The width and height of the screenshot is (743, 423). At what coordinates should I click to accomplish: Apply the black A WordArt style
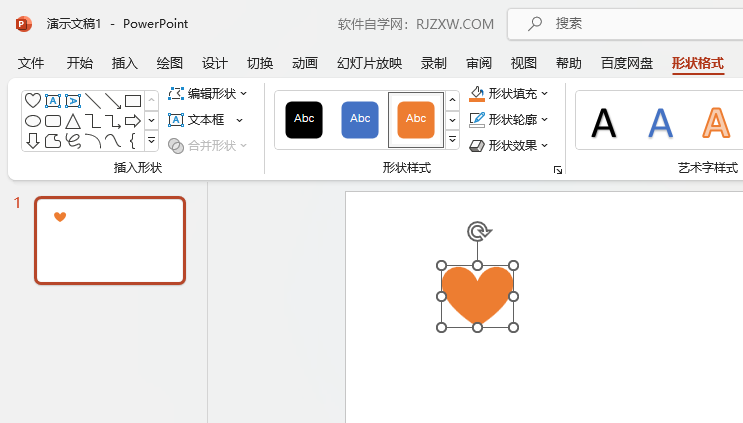(604, 123)
